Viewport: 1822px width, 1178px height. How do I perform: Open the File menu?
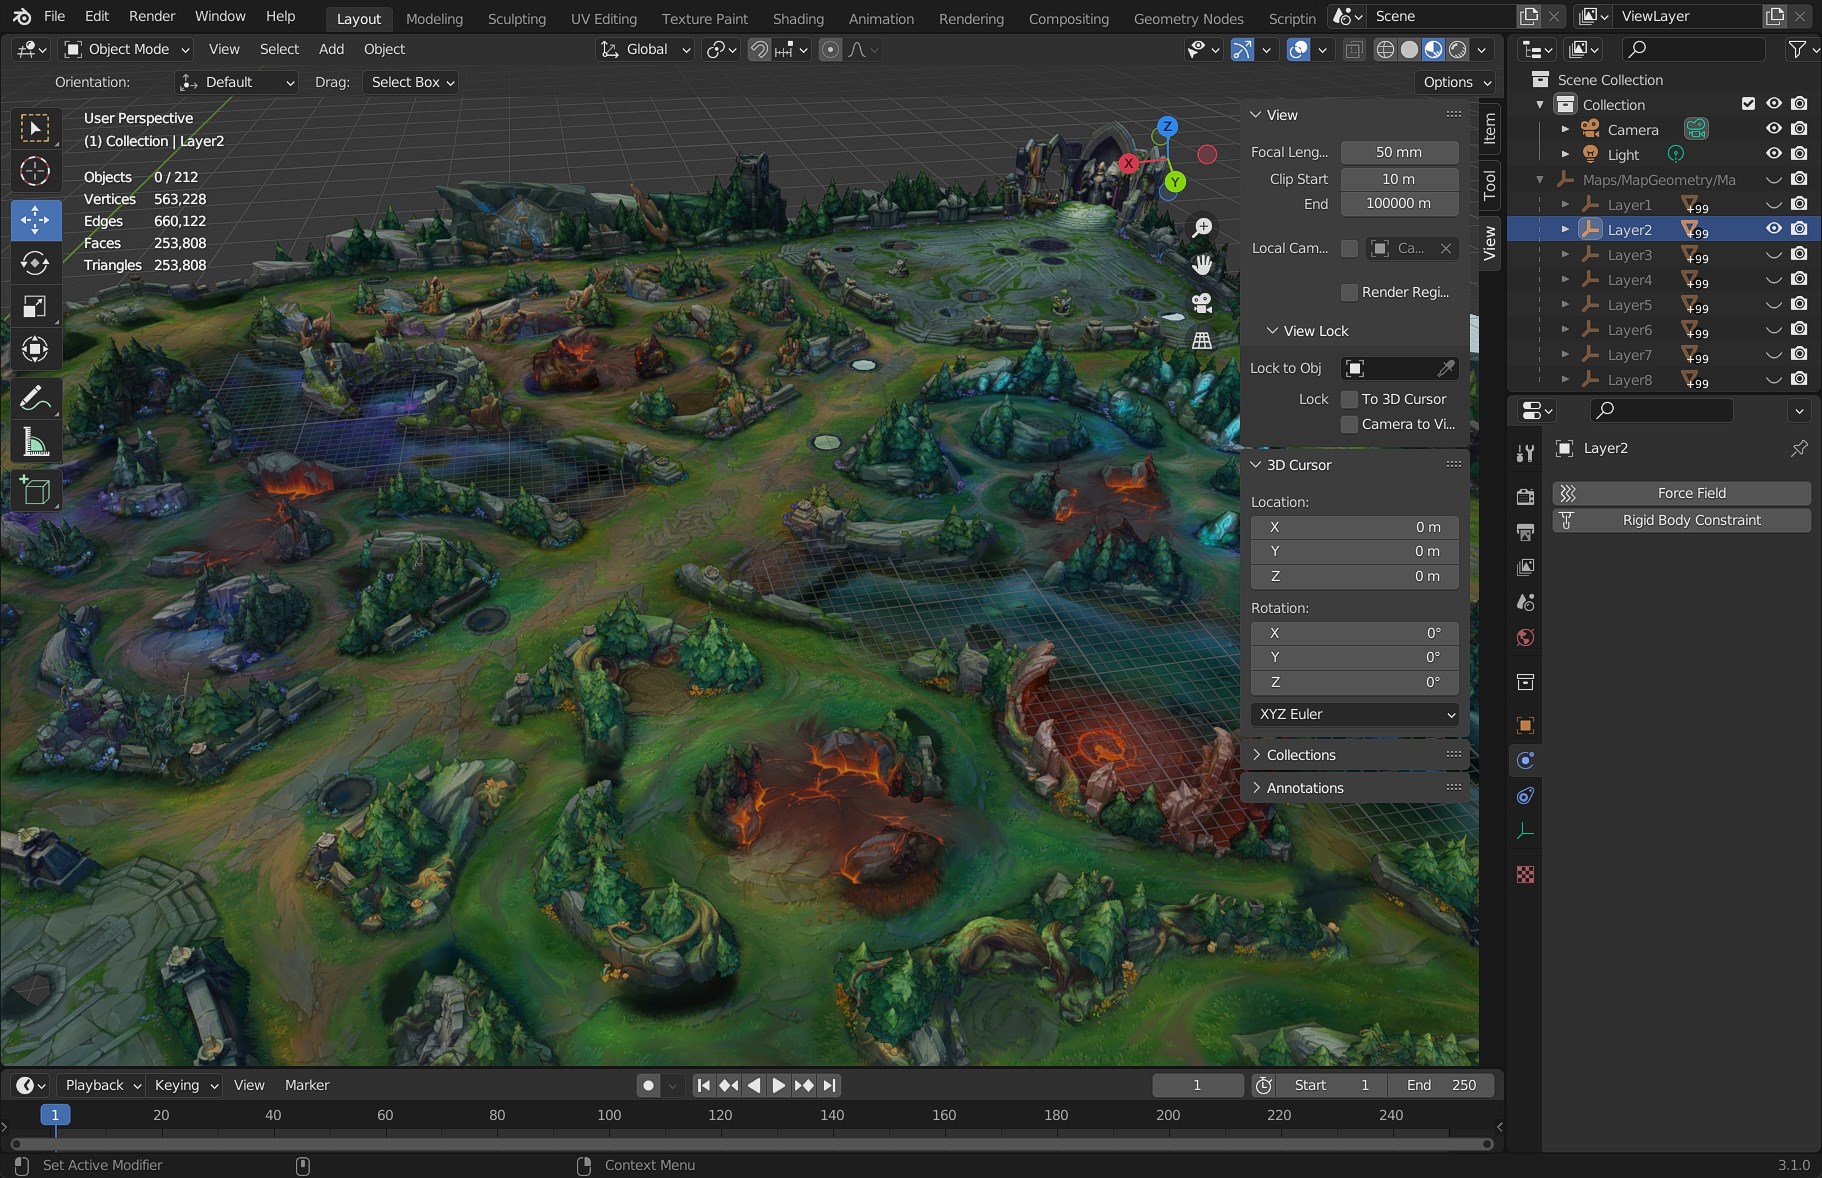point(55,16)
